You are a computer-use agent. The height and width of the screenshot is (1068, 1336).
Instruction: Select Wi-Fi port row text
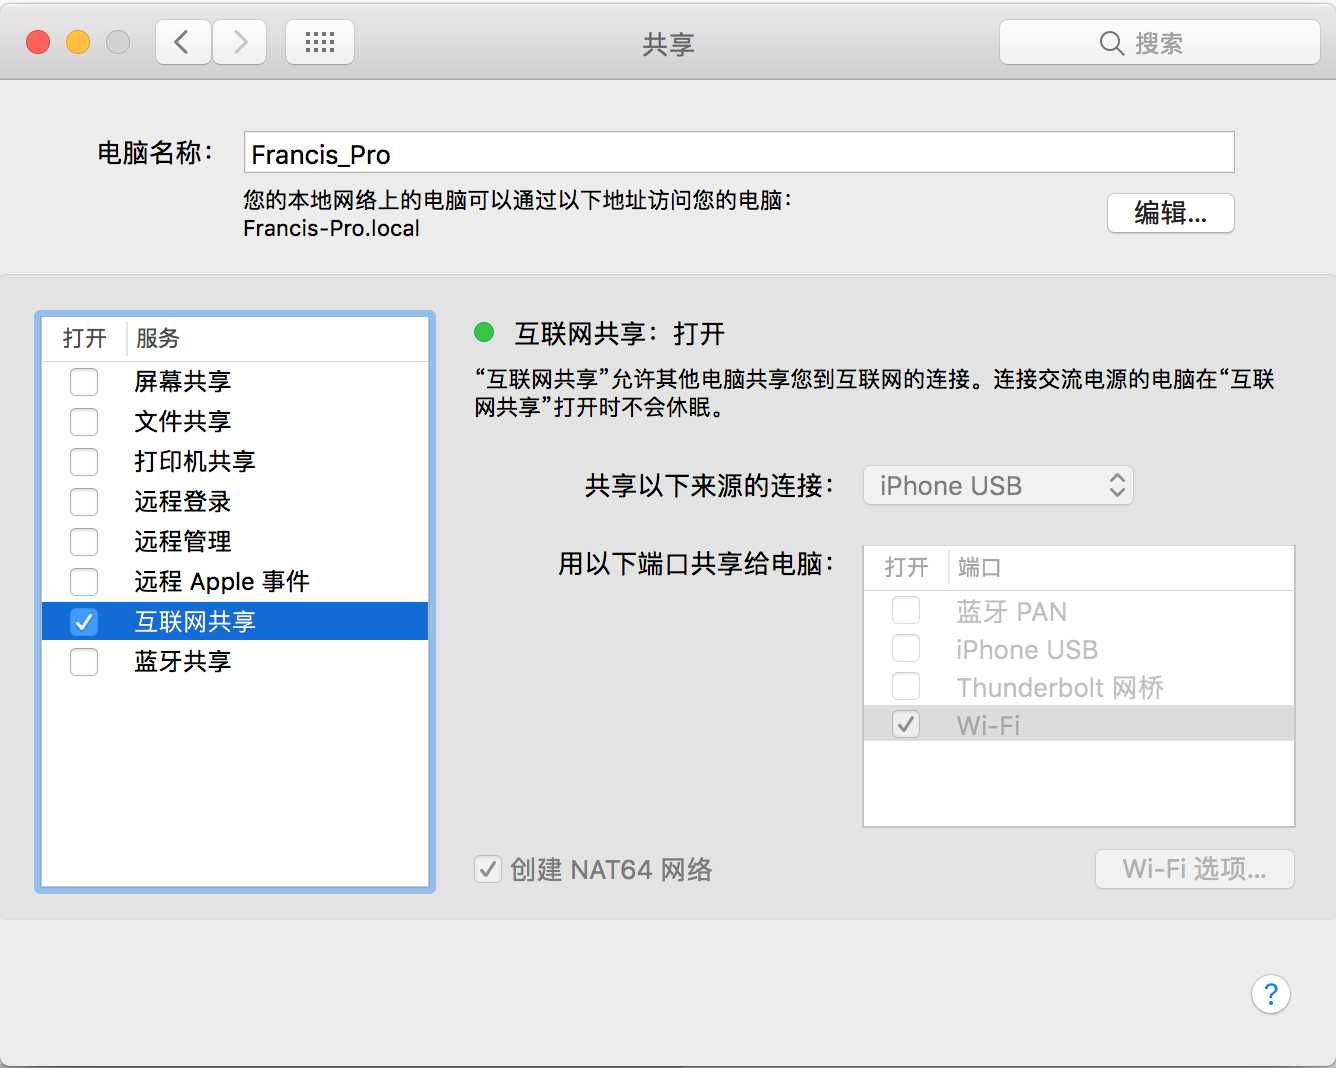pyautogui.click(x=988, y=725)
